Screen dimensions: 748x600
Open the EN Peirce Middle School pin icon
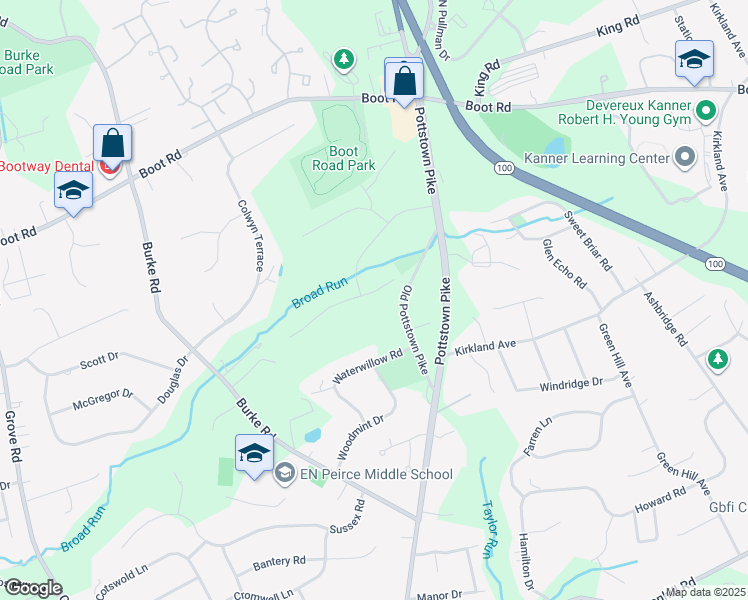[285, 474]
